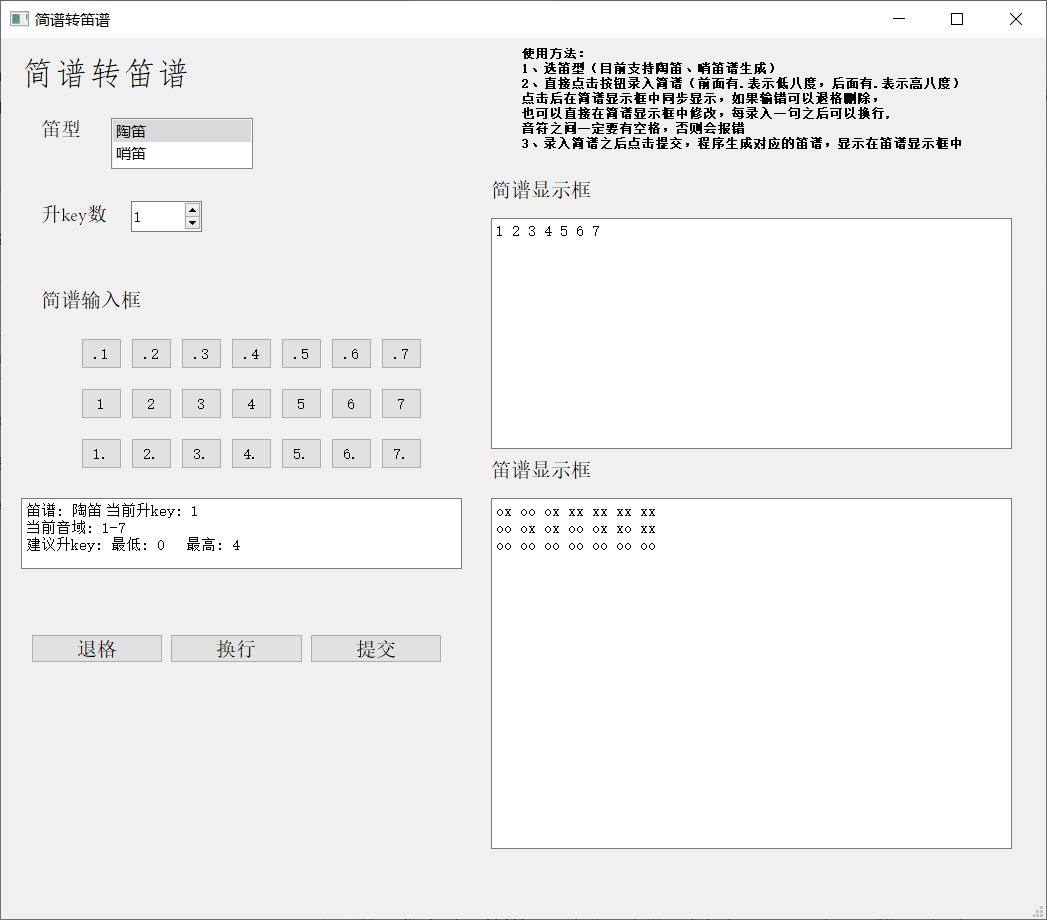Decrement 升key数 using the down arrow
The height and width of the screenshot is (920, 1047).
pyautogui.click(x=190, y=222)
